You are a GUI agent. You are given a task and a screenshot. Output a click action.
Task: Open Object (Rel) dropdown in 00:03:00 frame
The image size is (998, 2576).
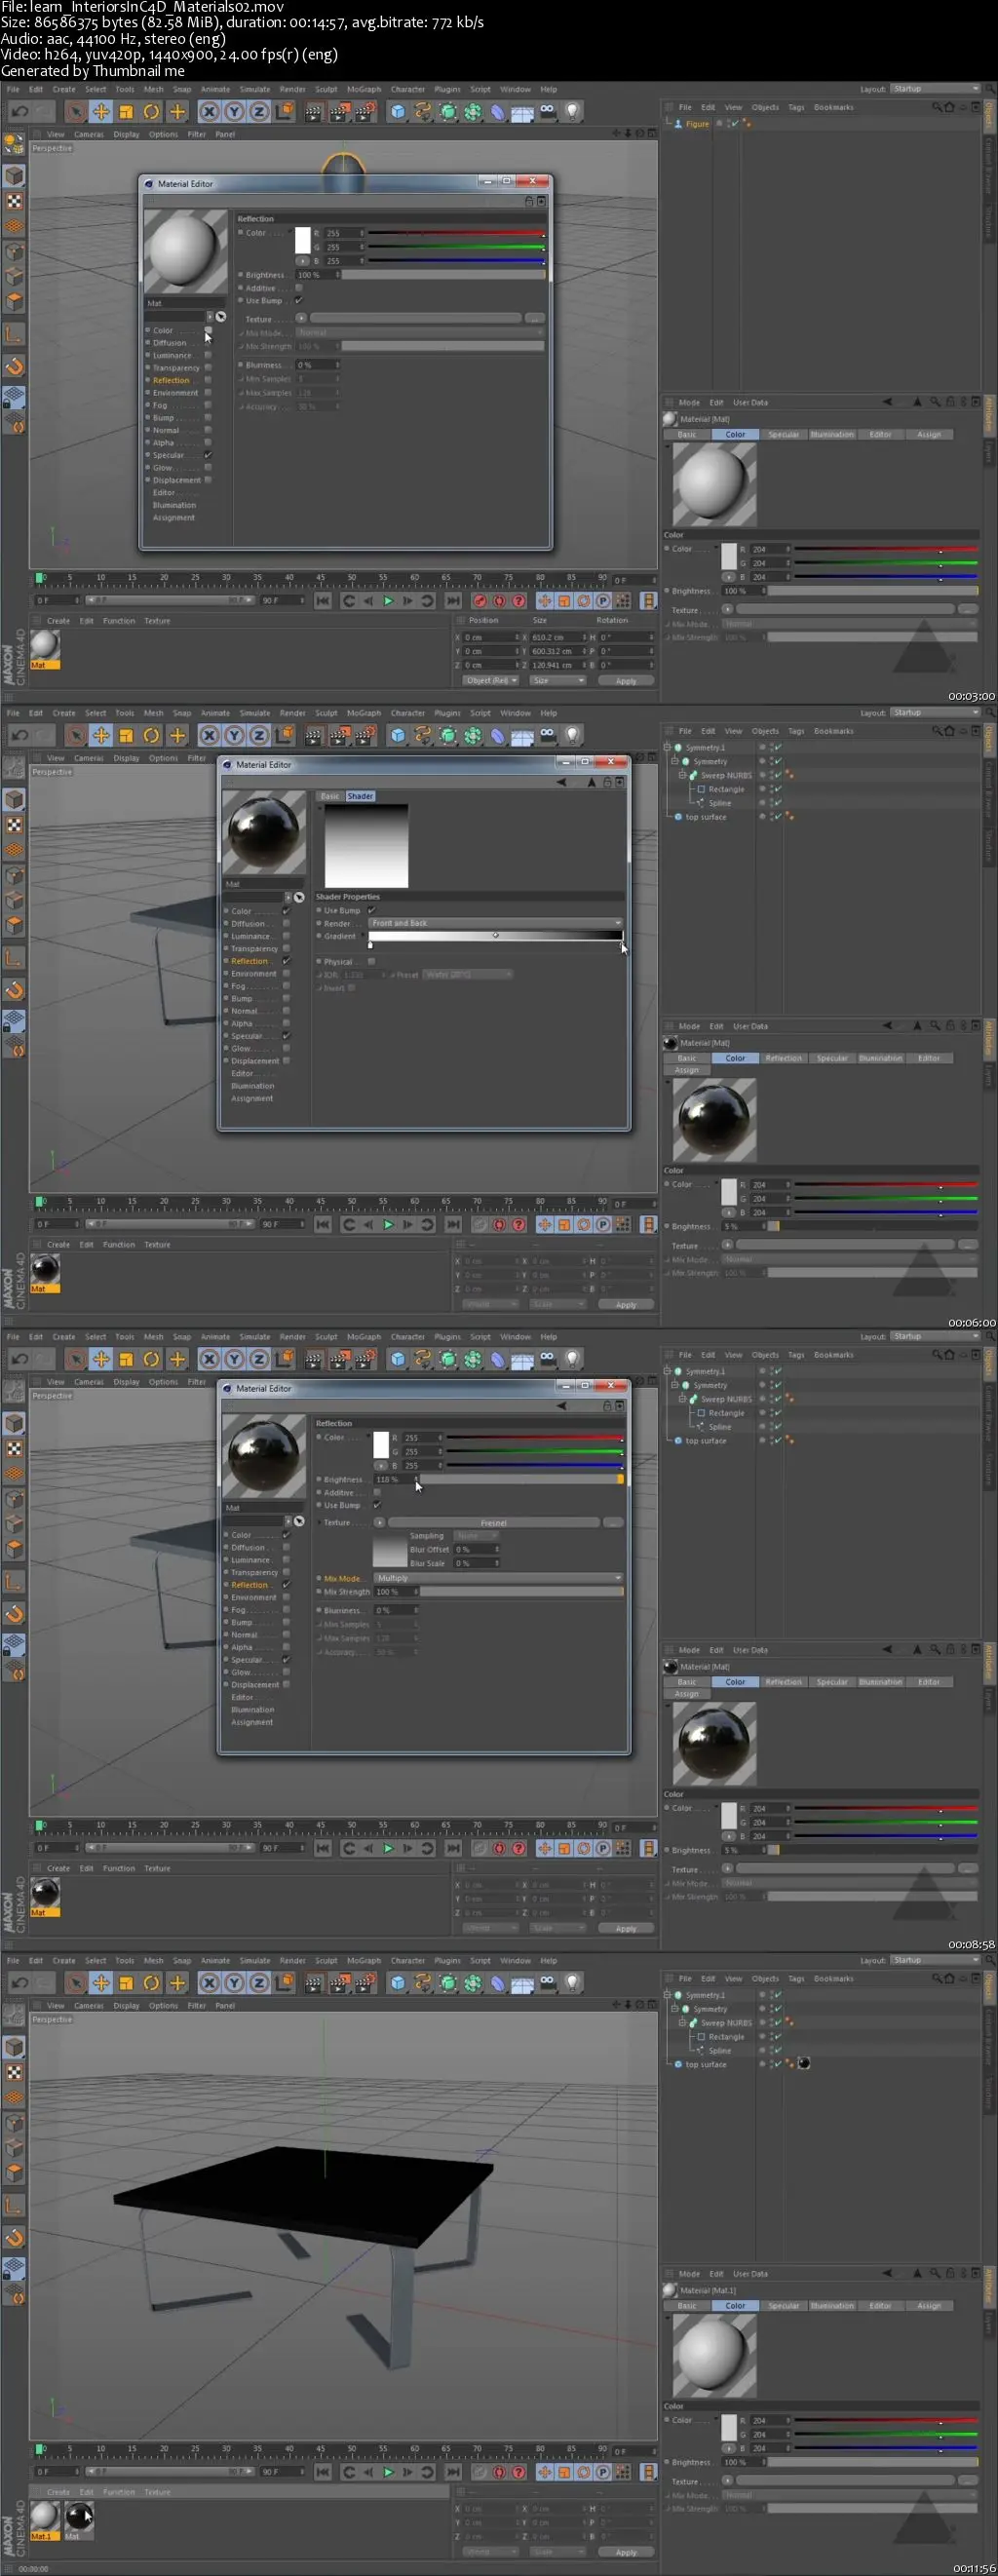[x=490, y=680]
